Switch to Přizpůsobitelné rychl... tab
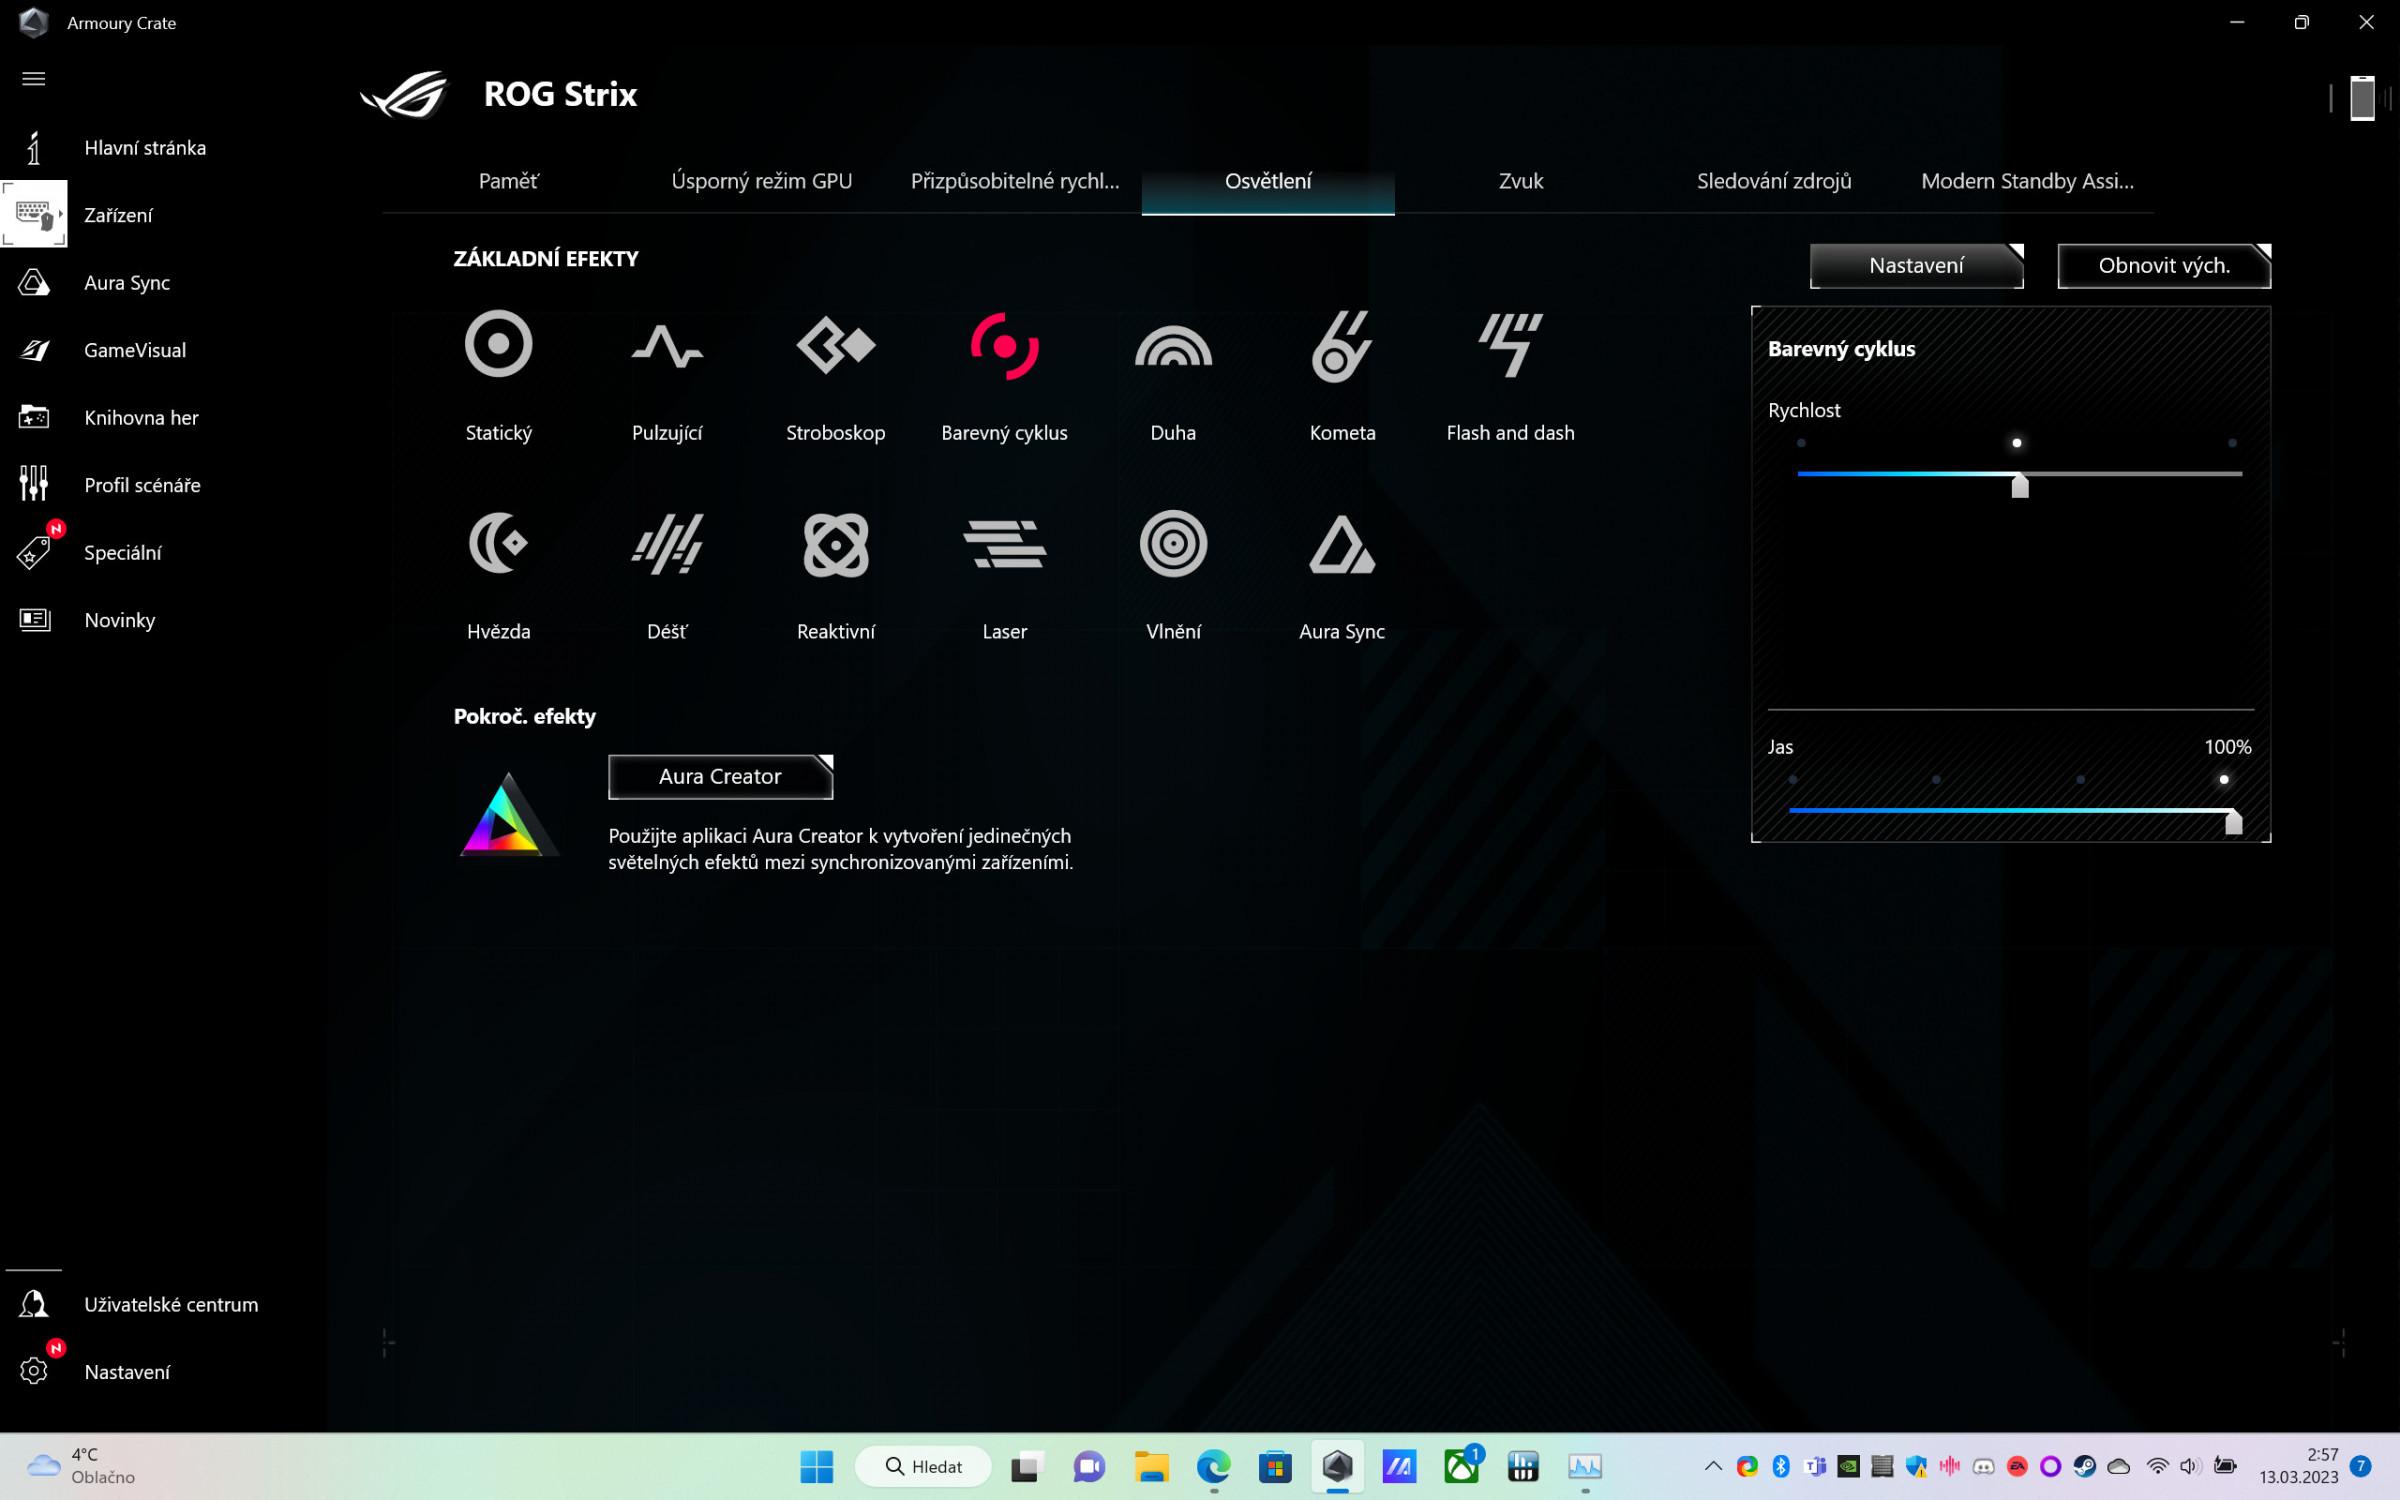This screenshot has height=1500, width=2400. point(1014,181)
